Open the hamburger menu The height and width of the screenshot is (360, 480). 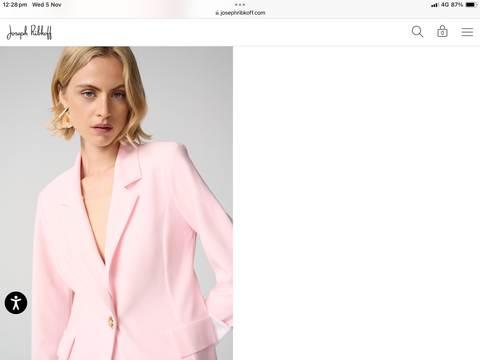467,32
